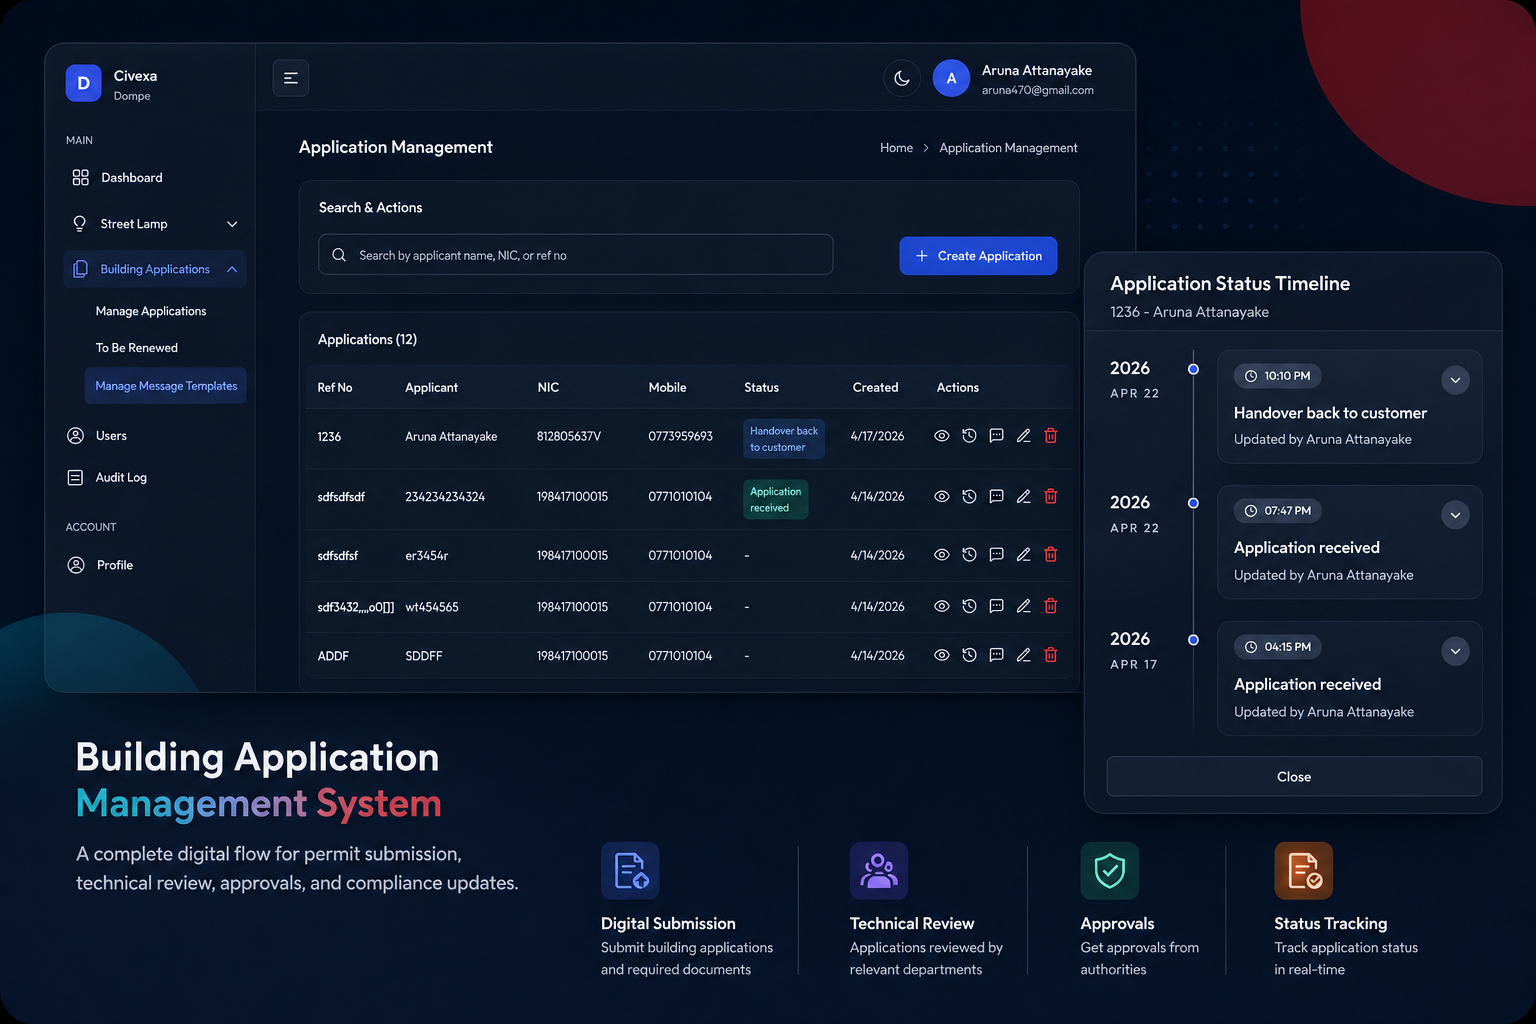Viewport: 1536px width, 1024px height.
Task: Click Close on the status timeline
Action: (1294, 777)
